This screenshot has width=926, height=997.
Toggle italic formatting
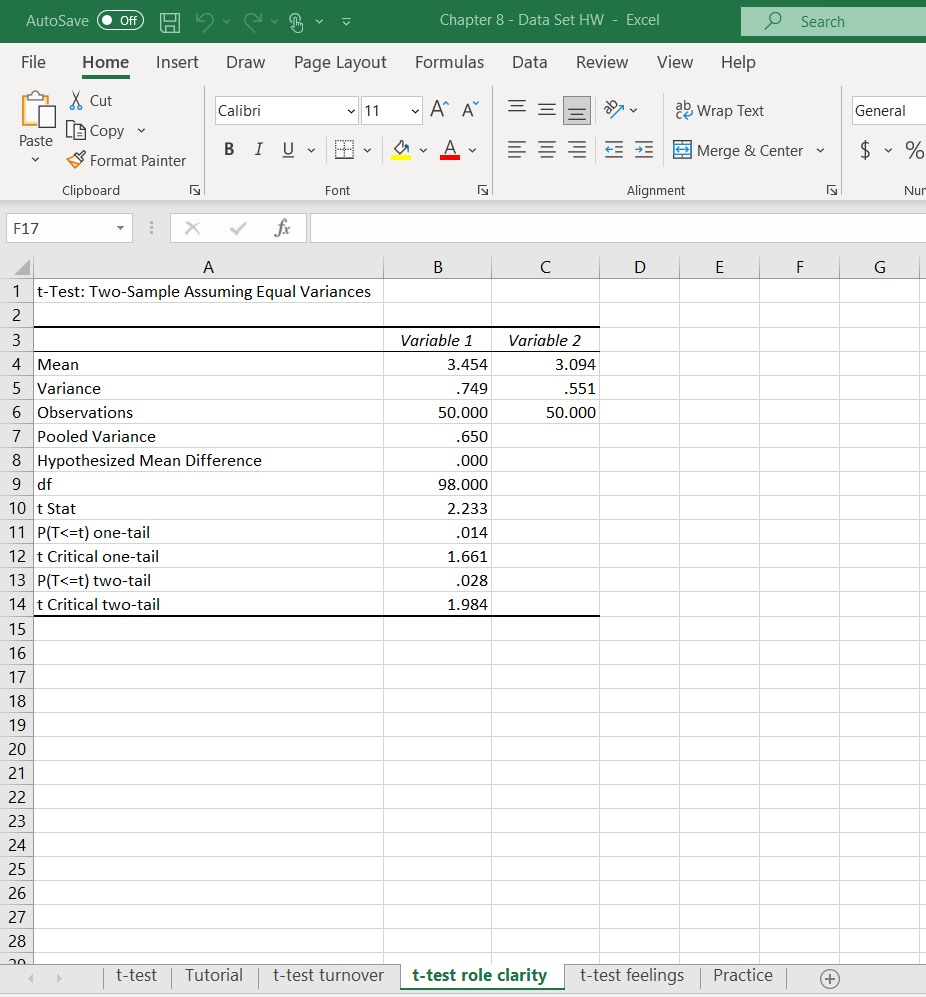point(258,148)
